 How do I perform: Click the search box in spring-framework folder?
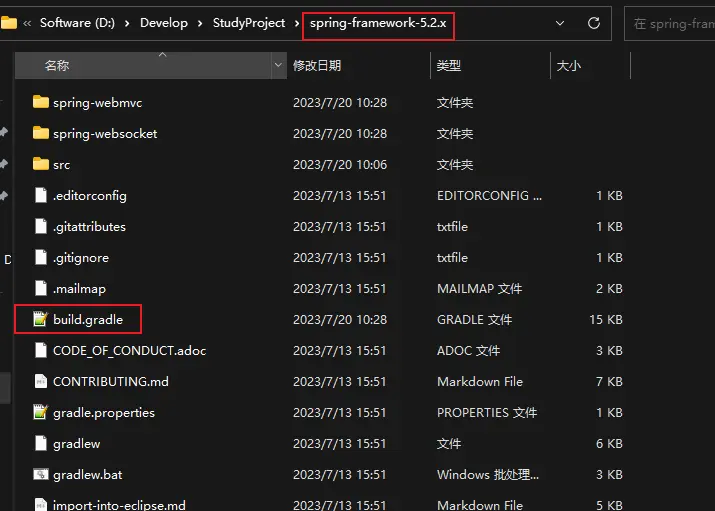pyautogui.click(x=670, y=23)
